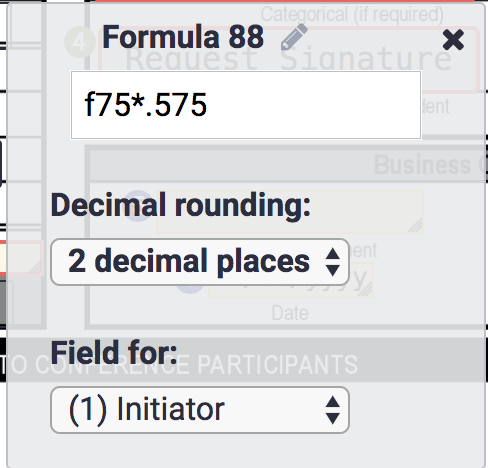Click the blue circle badge beside the yellow text area

[138, 206]
